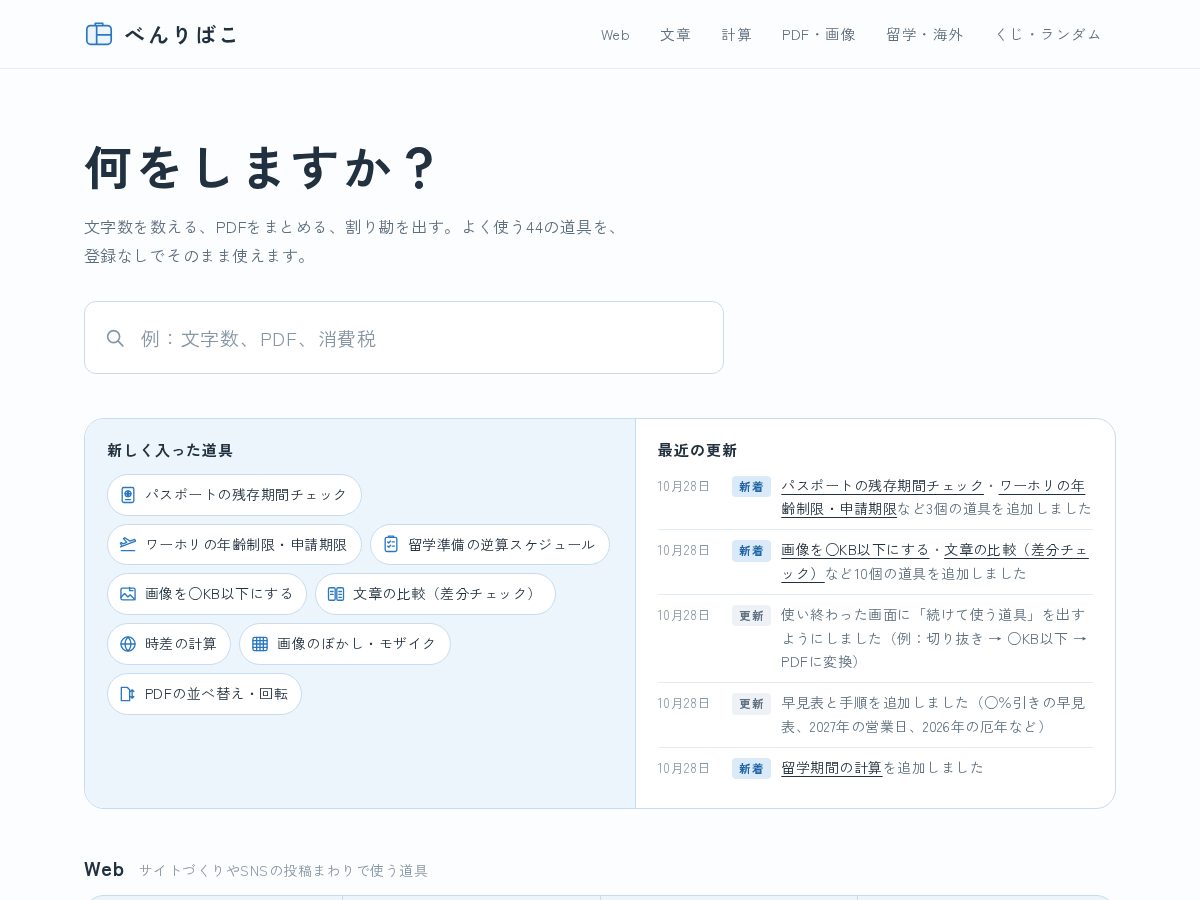Open the くじ・ランダム menu in the header
This screenshot has width=1200, height=900.
pos(1047,35)
